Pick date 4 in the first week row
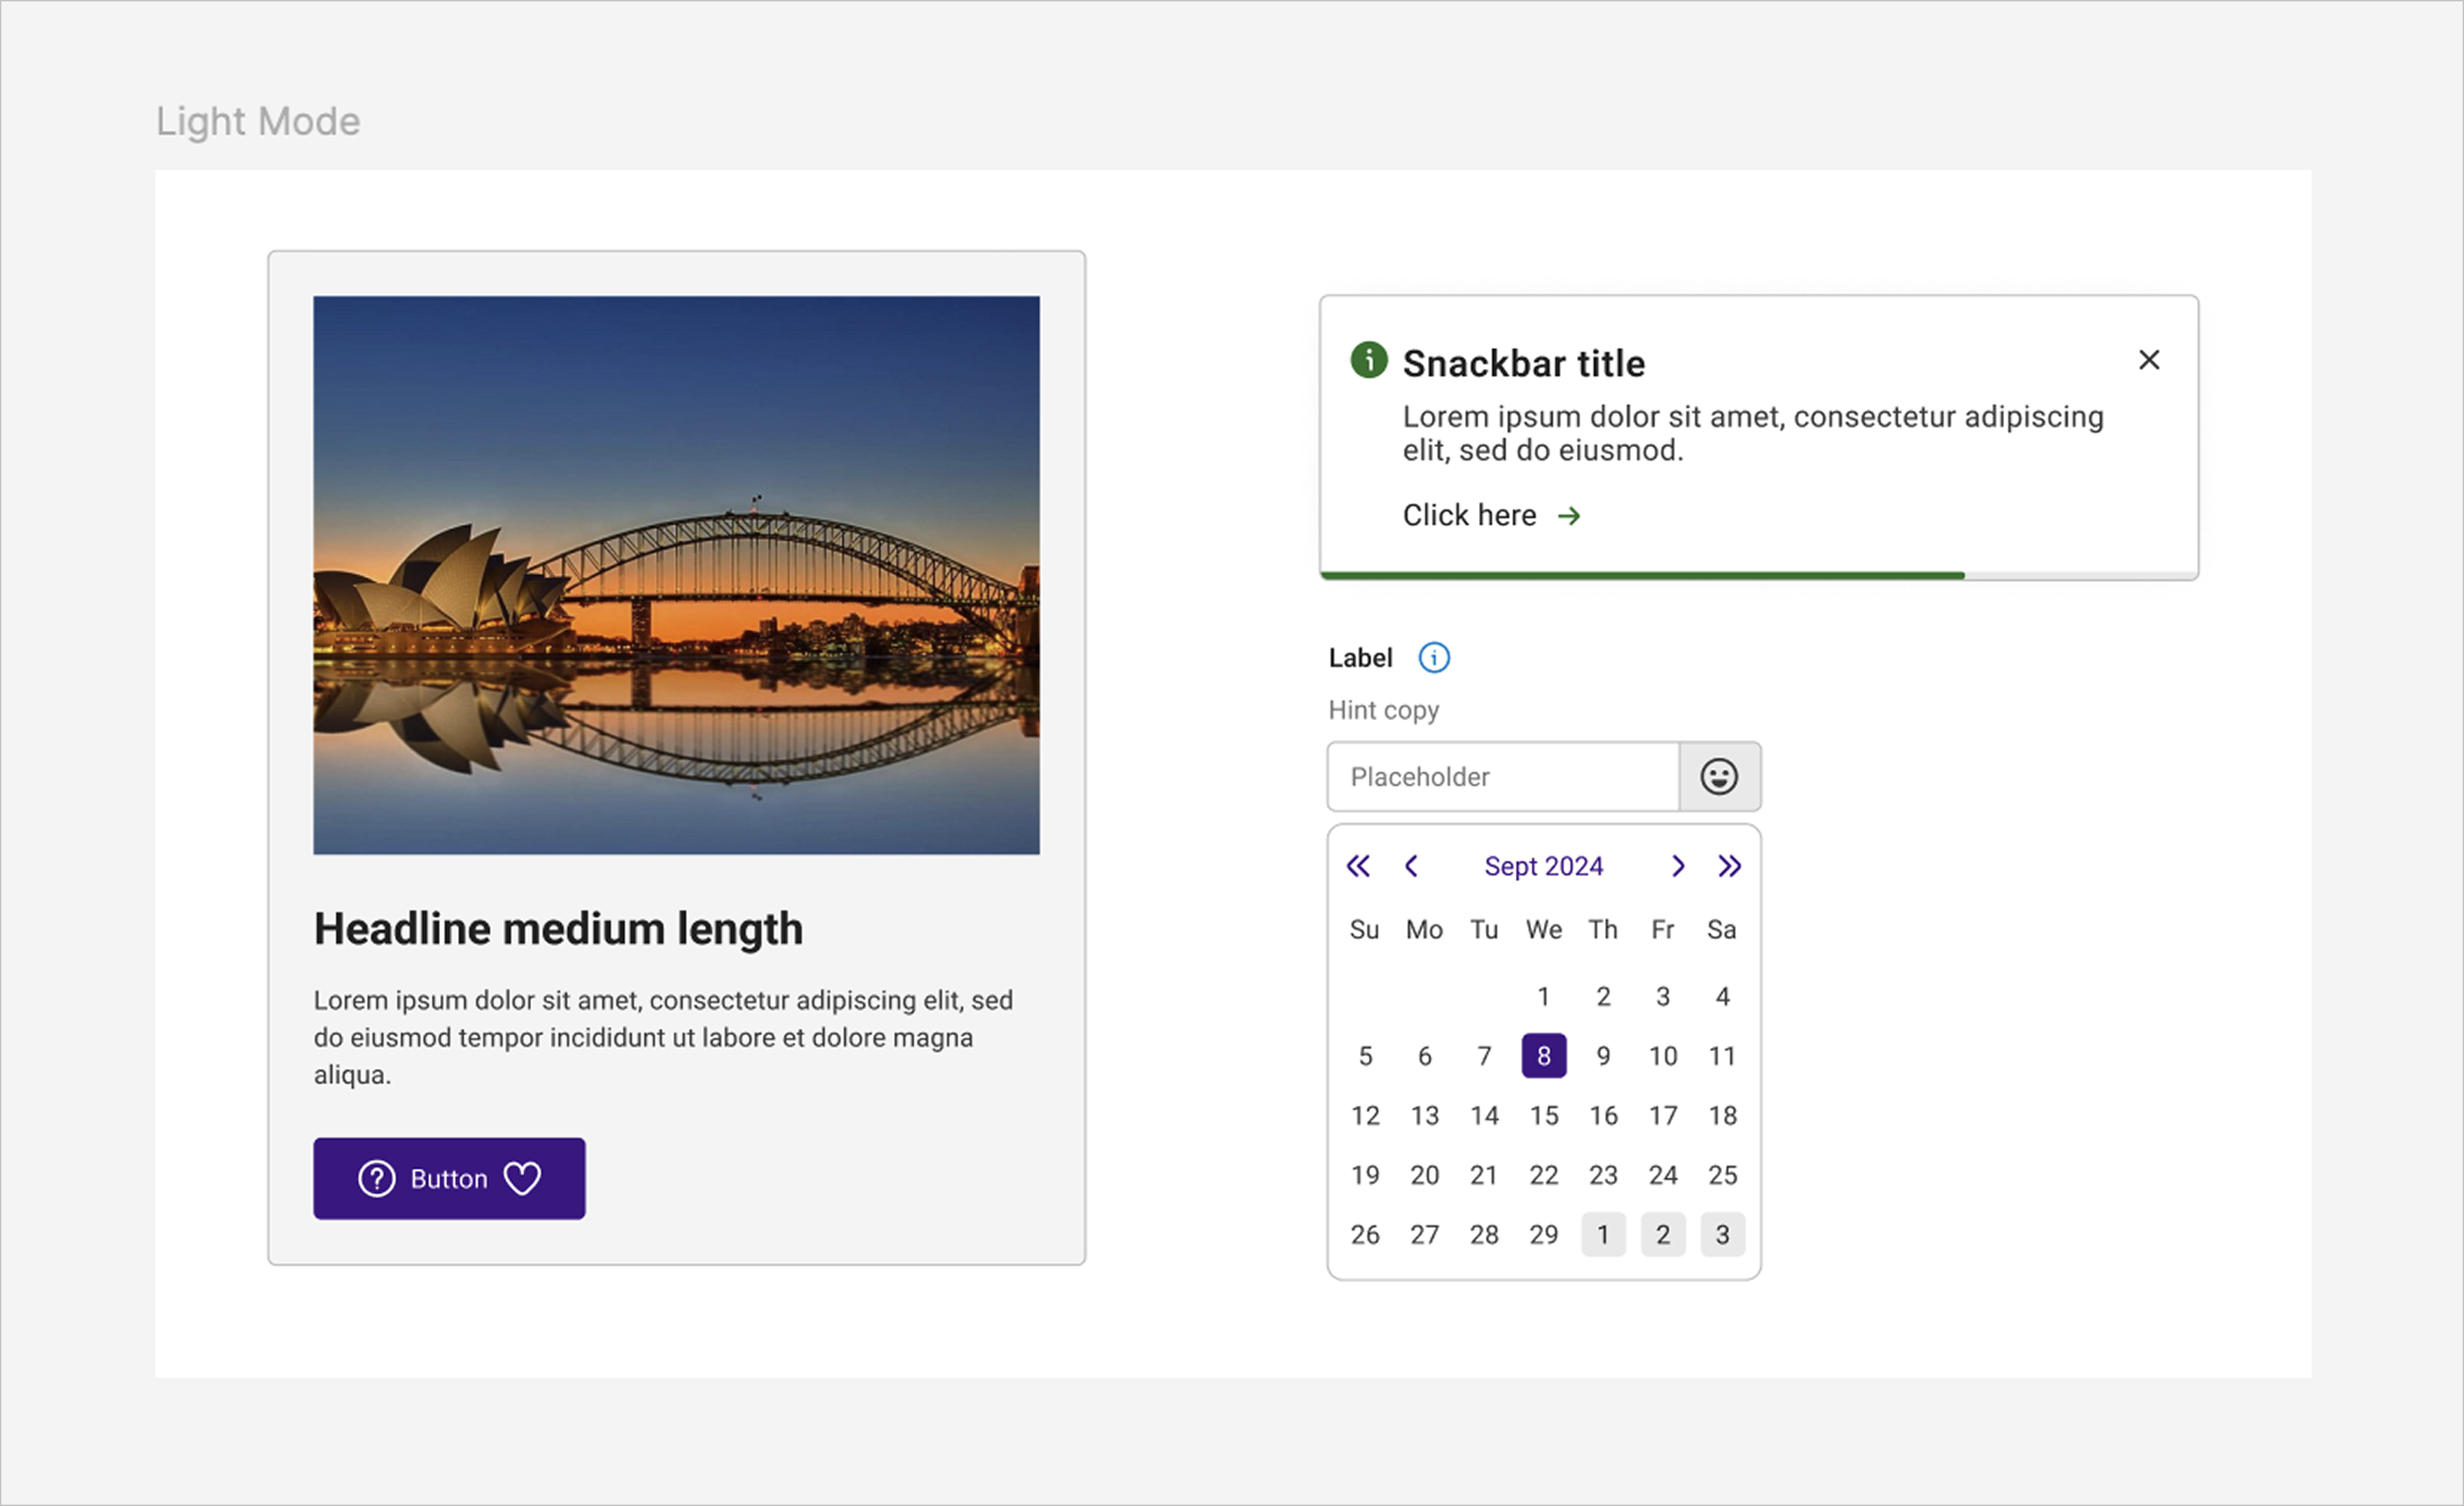The image size is (2464, 1506). point(1723,997)
